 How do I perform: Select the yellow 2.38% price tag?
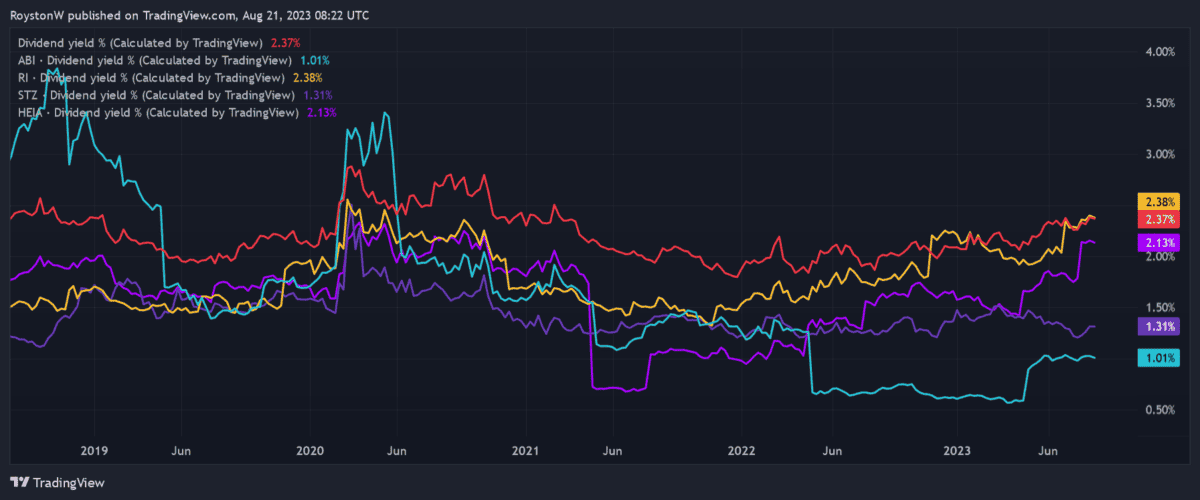pyautogui.click(x=1159, y=201)
